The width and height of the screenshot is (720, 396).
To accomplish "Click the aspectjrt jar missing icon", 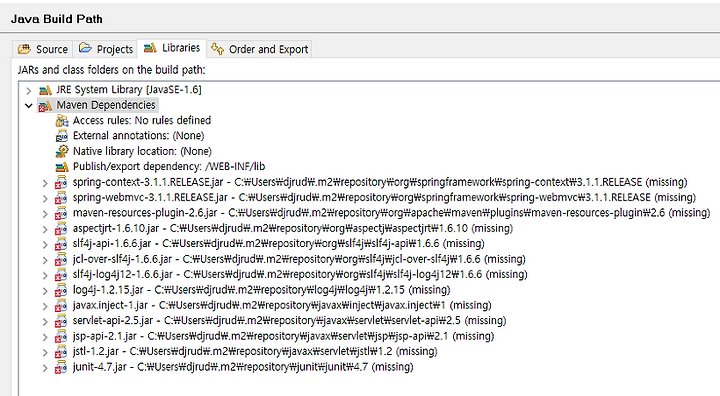I will [61, 229].
